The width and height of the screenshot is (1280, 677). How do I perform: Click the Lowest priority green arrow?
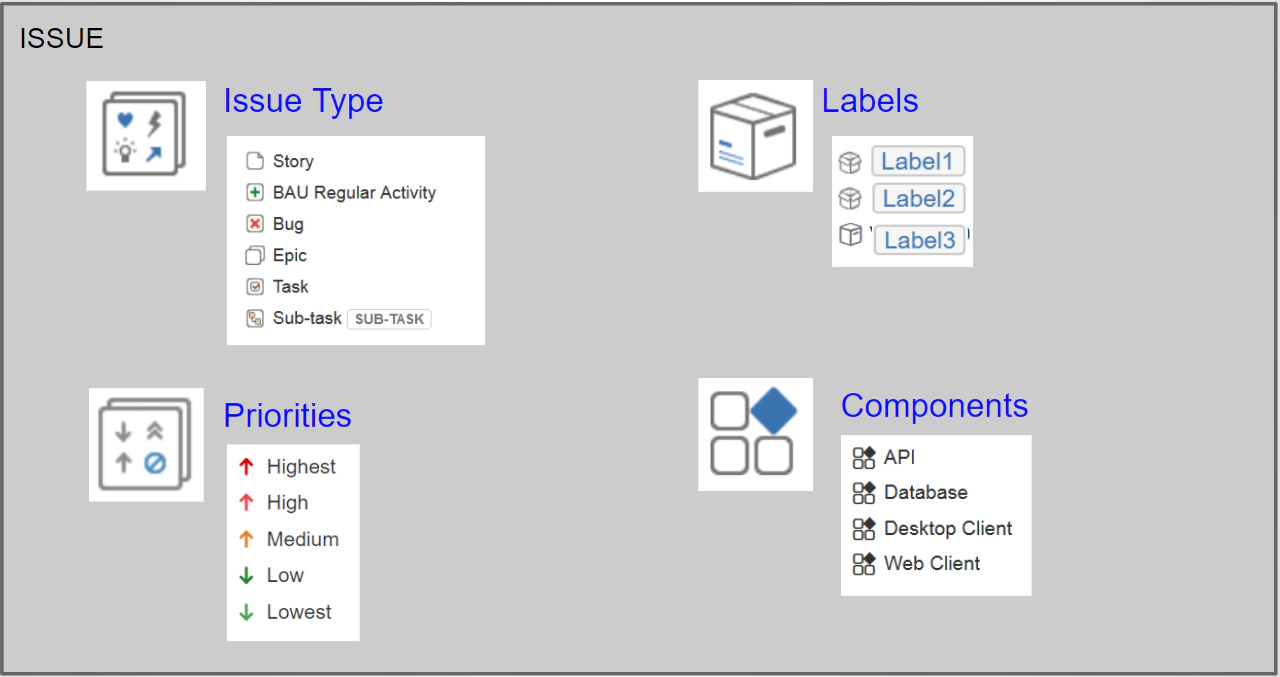pos(248,612)
